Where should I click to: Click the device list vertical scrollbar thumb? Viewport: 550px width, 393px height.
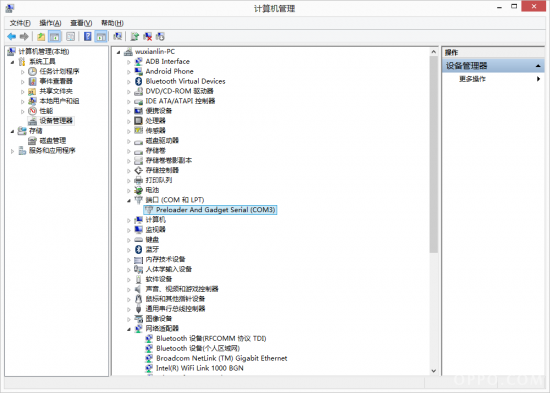(434, 154)
